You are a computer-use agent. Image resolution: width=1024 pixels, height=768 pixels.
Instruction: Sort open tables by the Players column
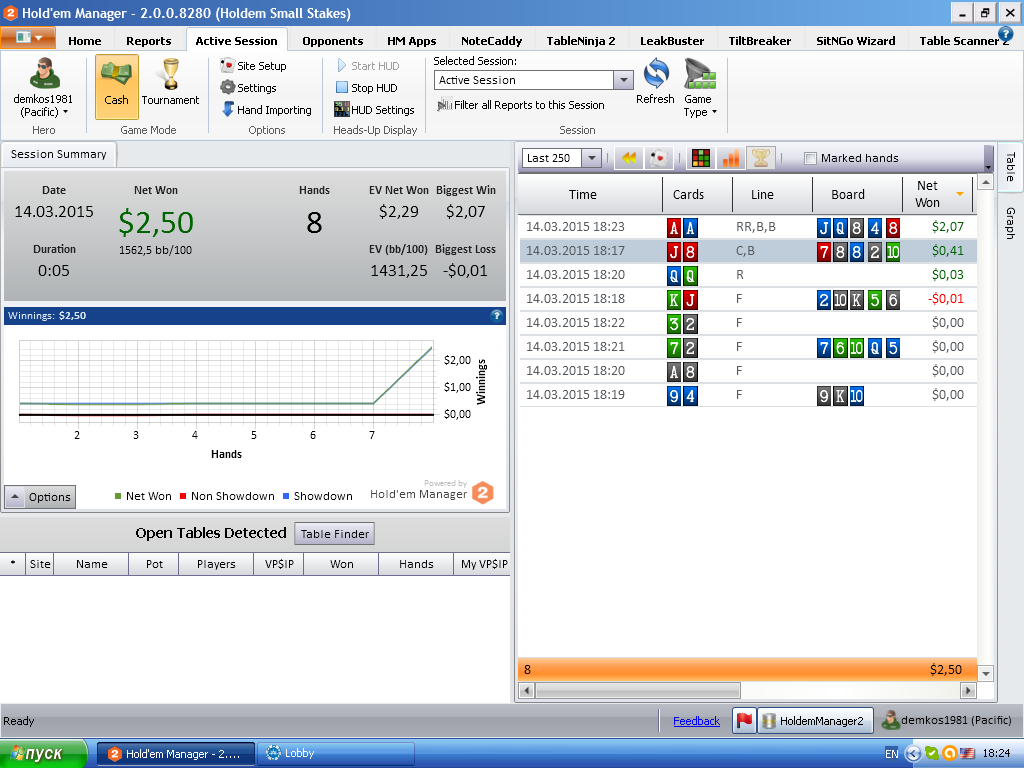tap(216, 564)
